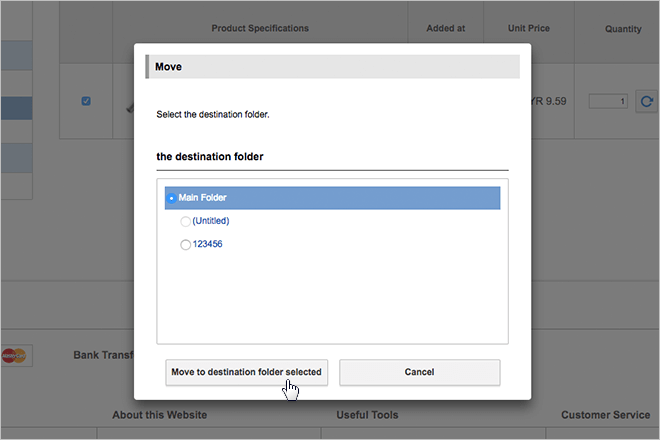
Task: Click Move to destination folder selected
Action: click(246, 372)
